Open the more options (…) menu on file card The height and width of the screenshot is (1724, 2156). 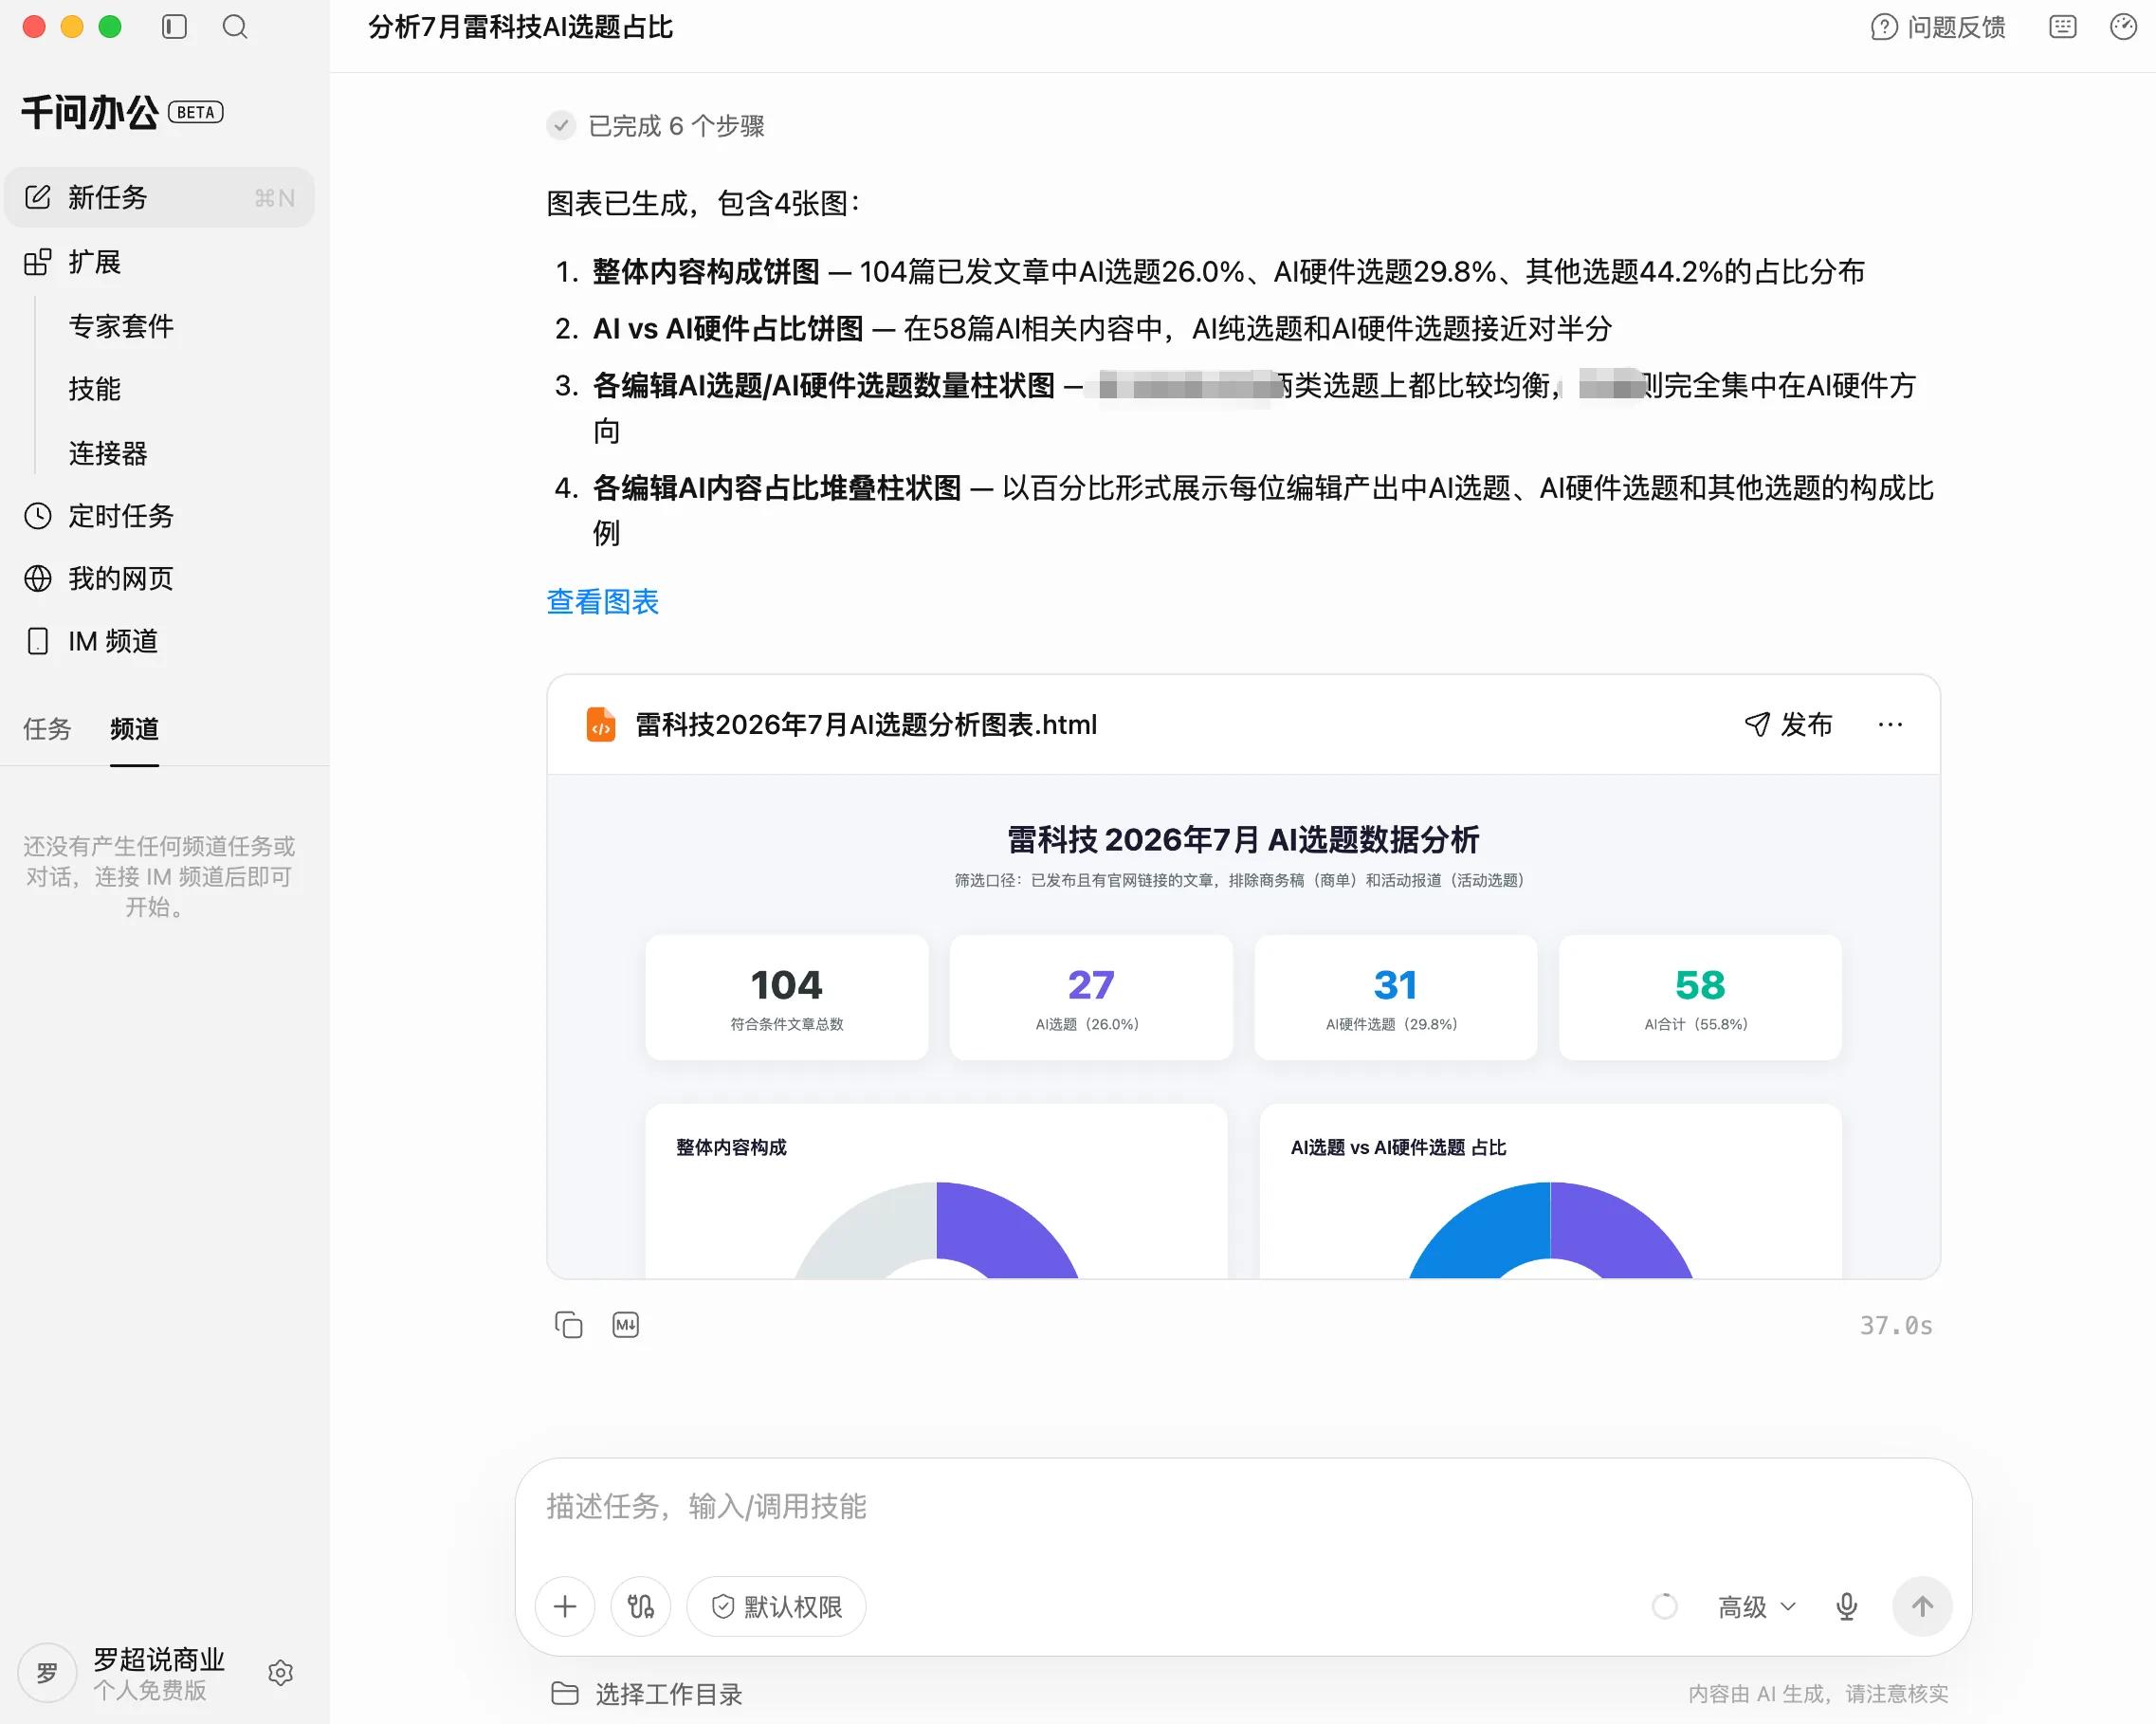[1890, 725]
